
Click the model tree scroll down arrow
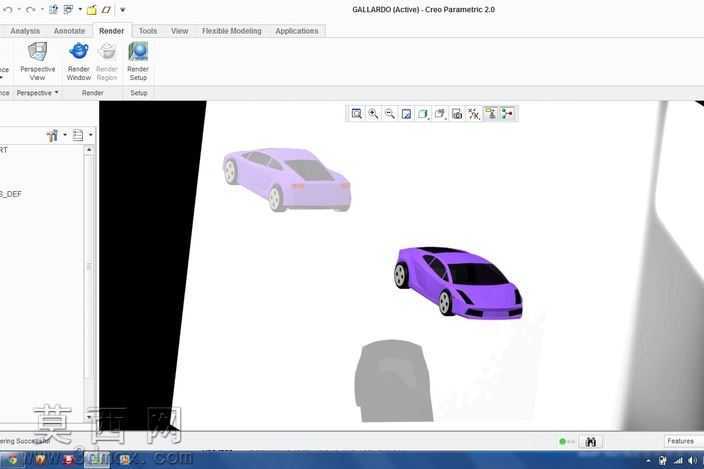(89, 416)
